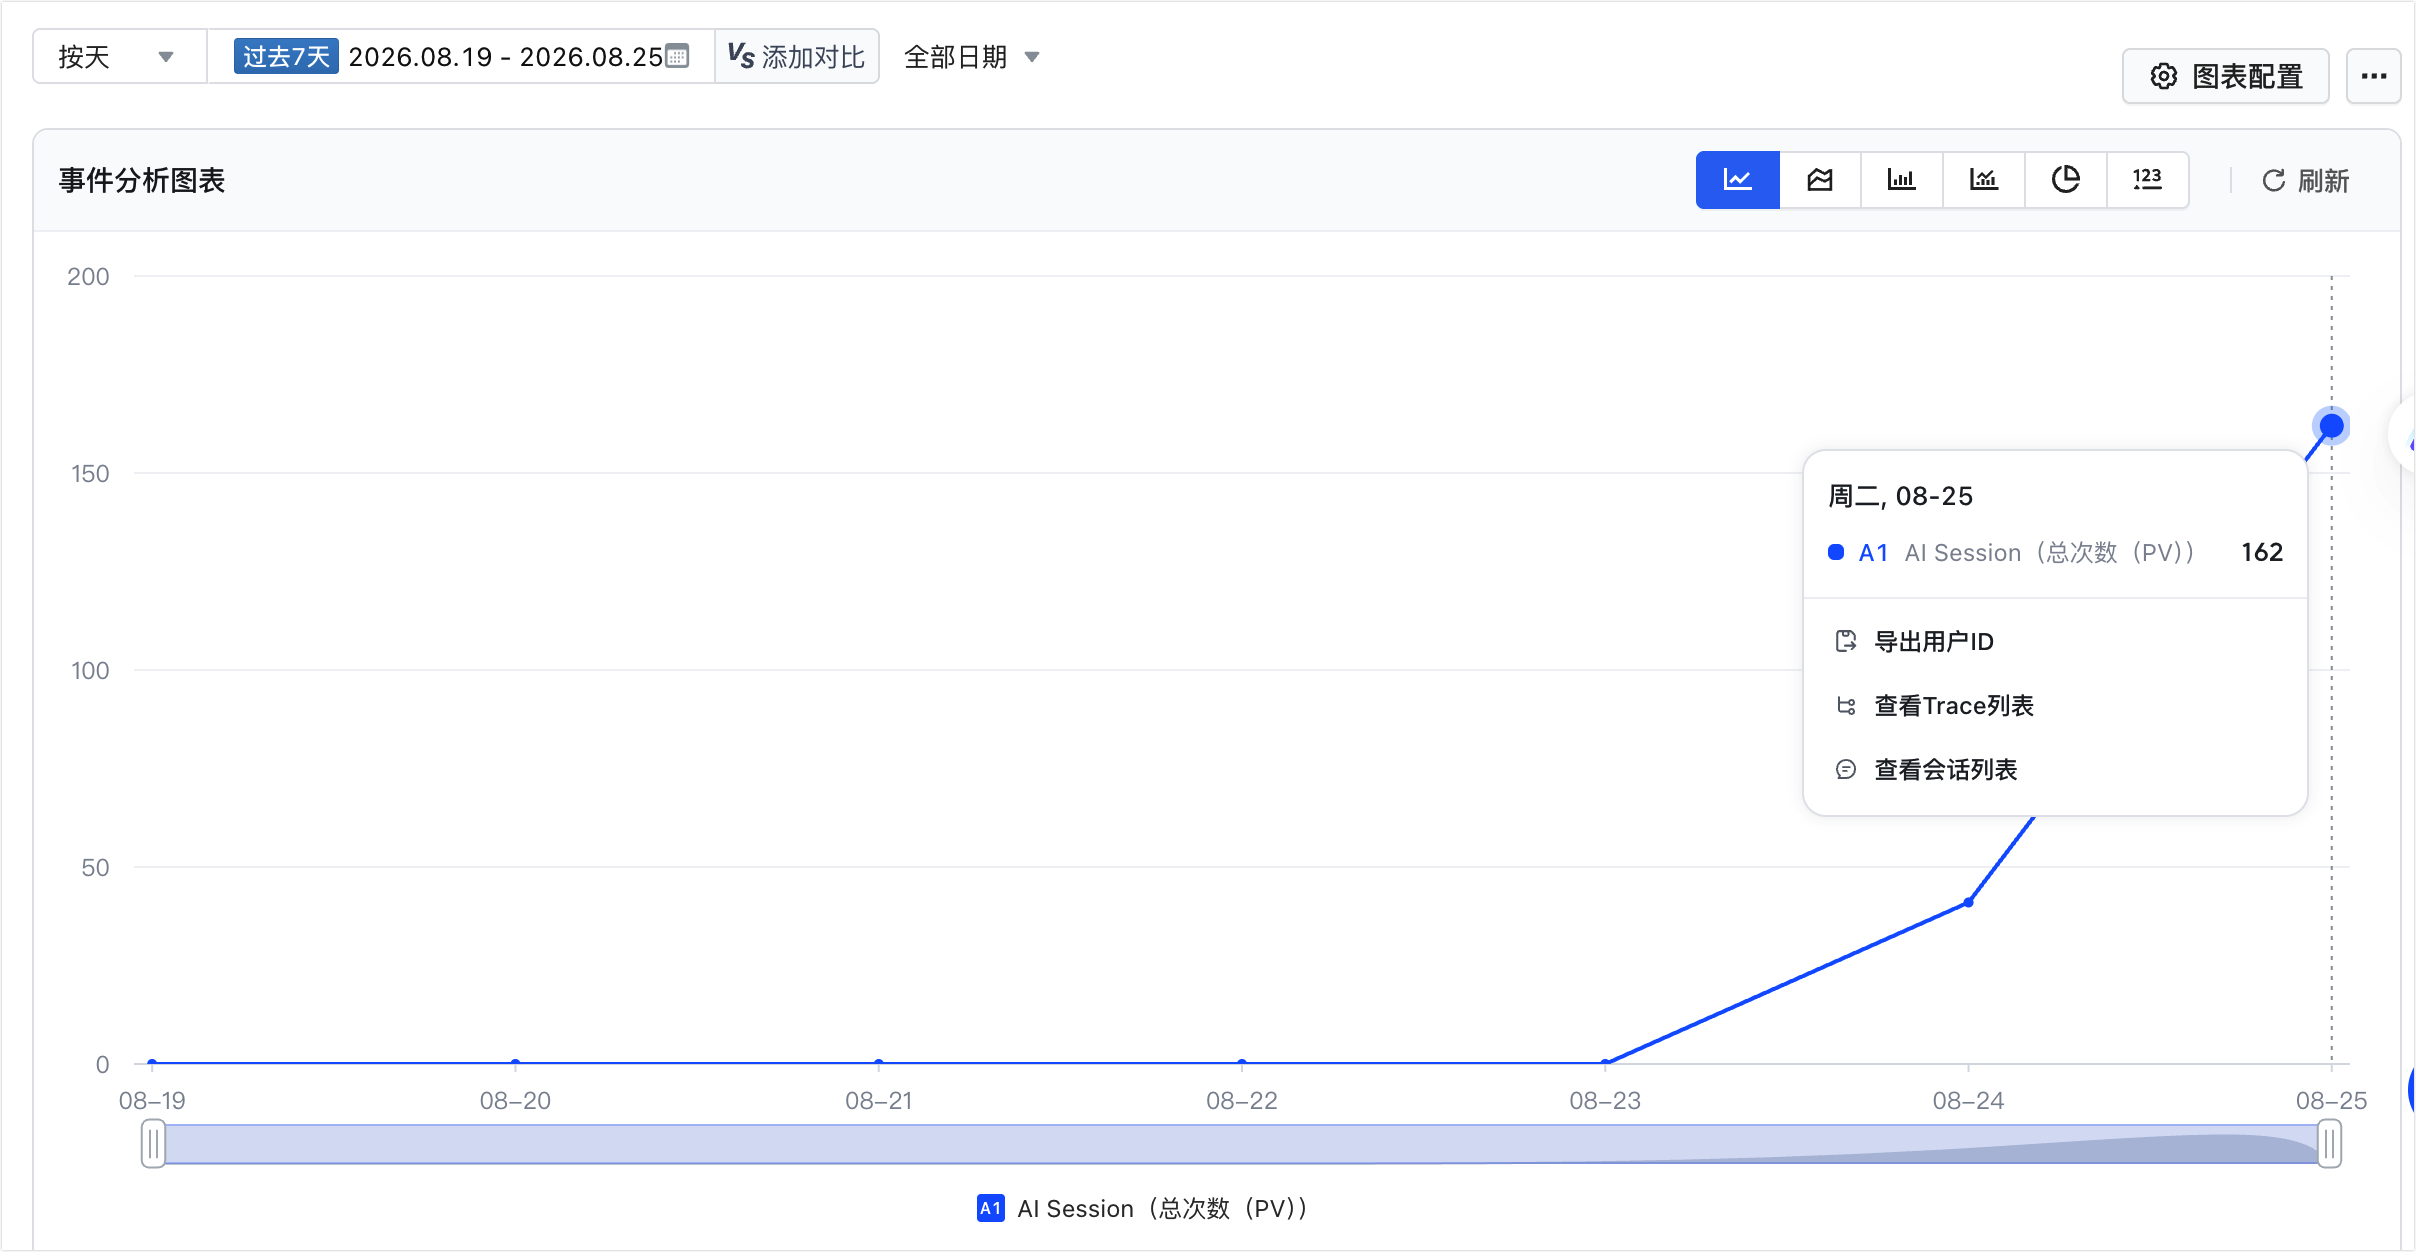Switch to line chart view
This screenshot has width=2416, height=1252.
1738,180
